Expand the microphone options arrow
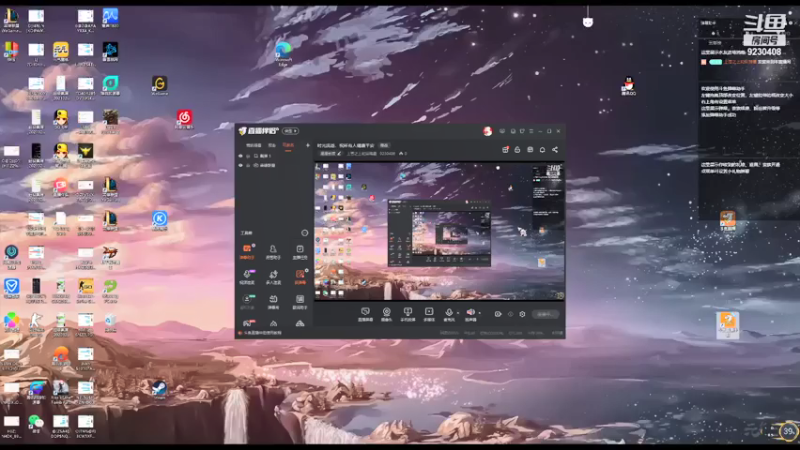This screenshot has height=450, width=800. 457,313
